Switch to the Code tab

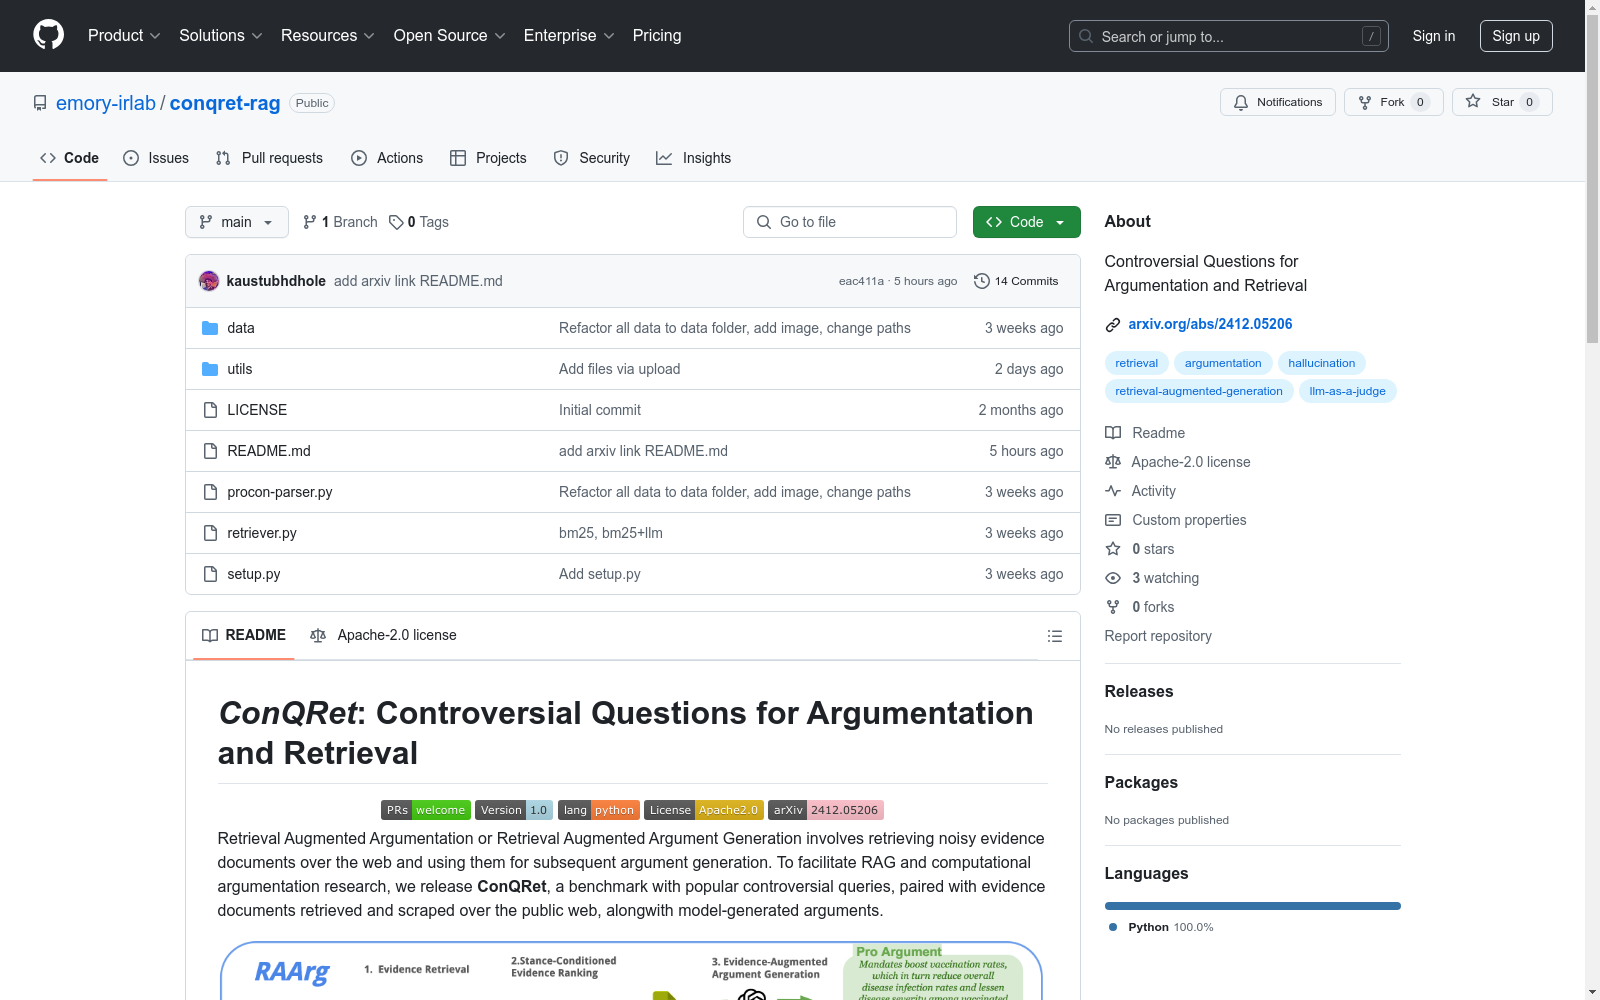(x=70, y=158)
